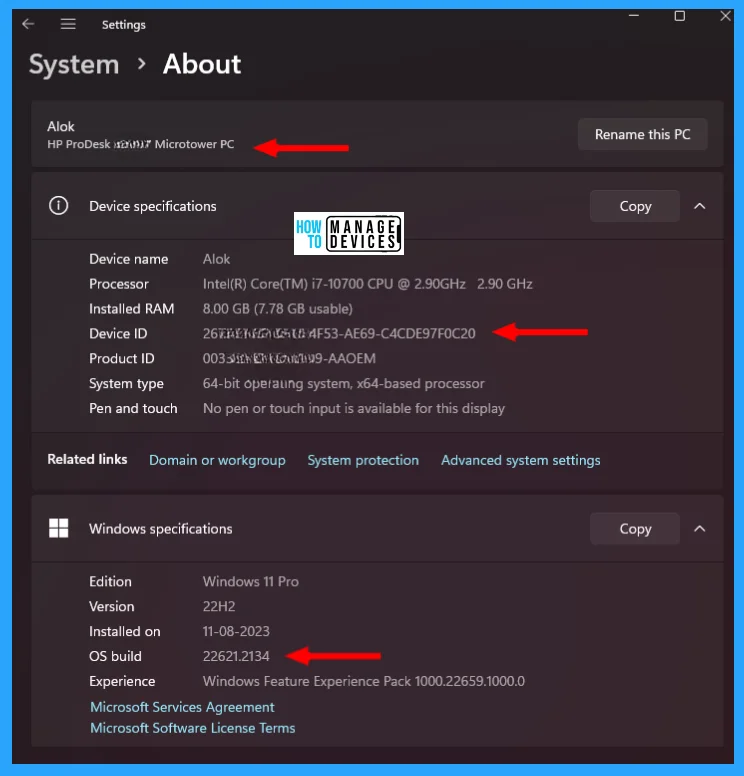Click the Settings window title
The width and height of the screenshot is (744, 776).
[124, 24]
